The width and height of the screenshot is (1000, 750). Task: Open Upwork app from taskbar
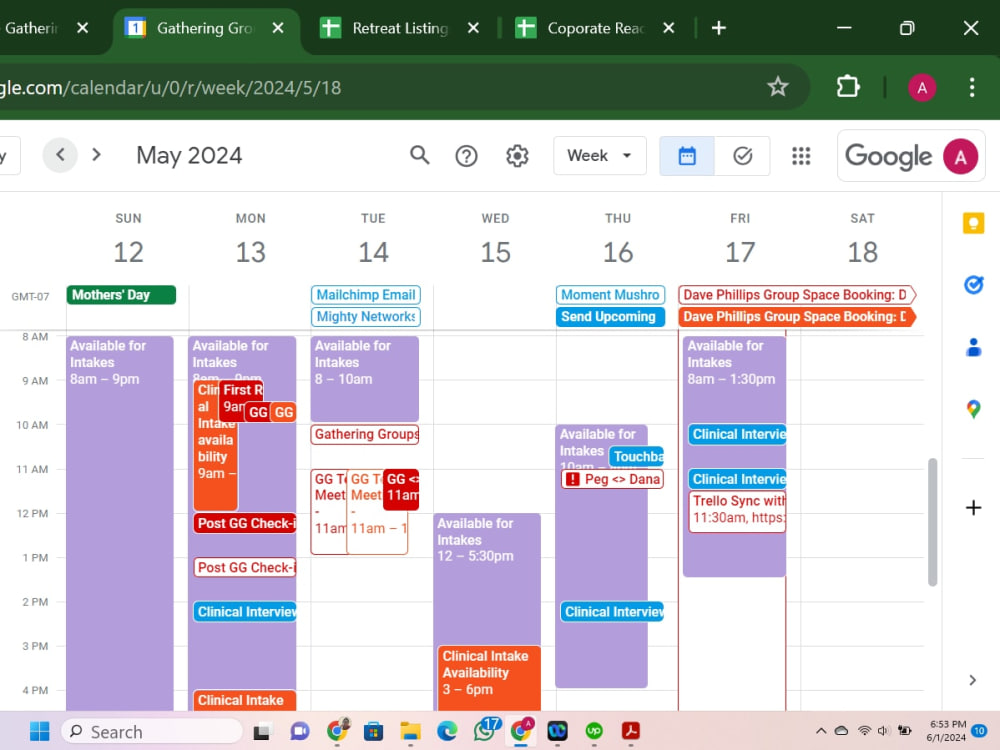(594, 731)
